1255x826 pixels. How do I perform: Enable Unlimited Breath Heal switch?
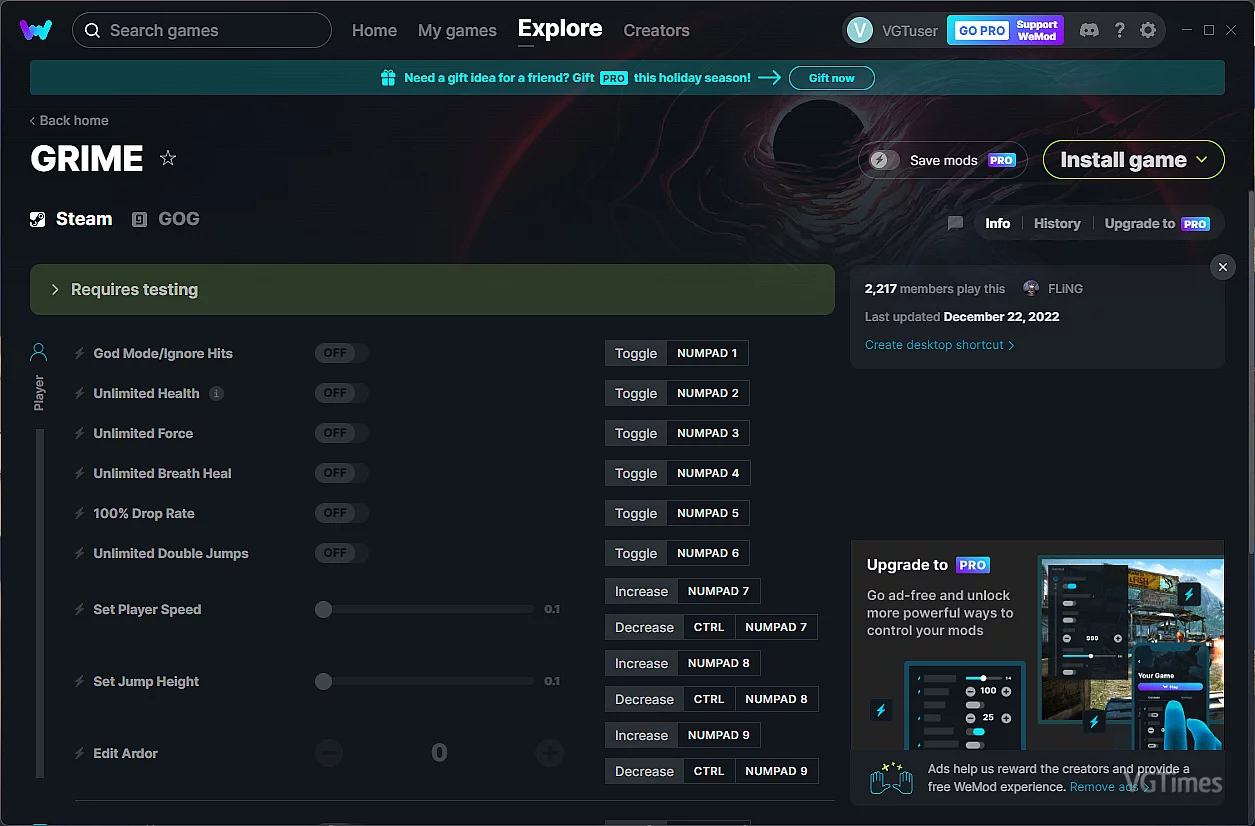342,473
